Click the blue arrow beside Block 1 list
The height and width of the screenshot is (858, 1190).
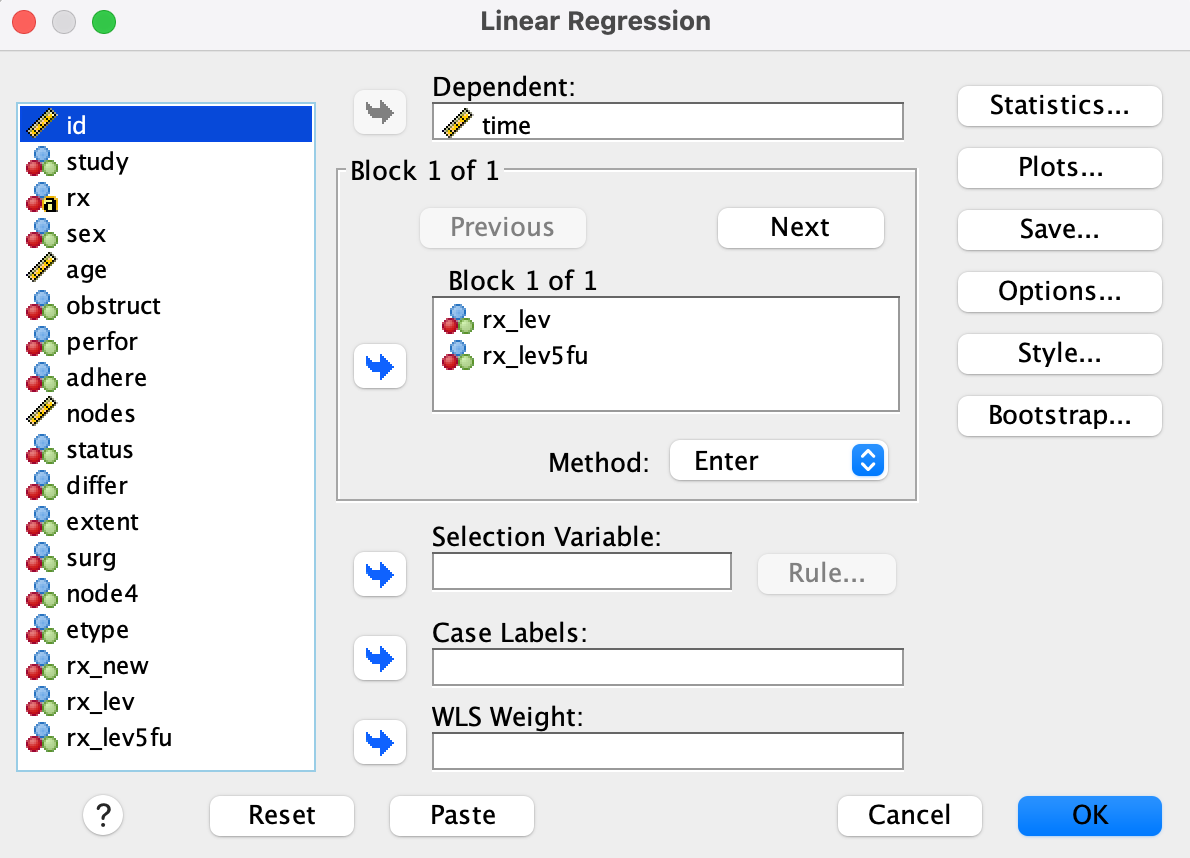click(380, 367)
